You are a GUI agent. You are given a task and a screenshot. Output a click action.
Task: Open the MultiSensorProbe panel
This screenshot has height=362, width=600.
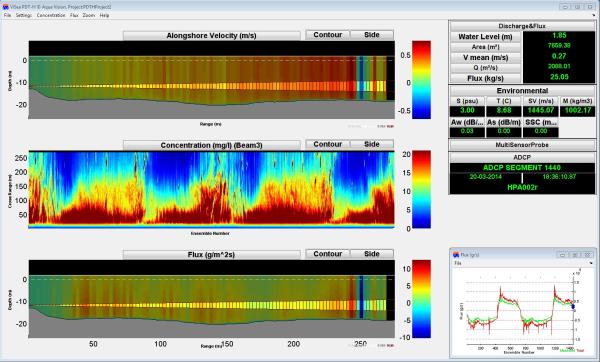pos(522,145)
